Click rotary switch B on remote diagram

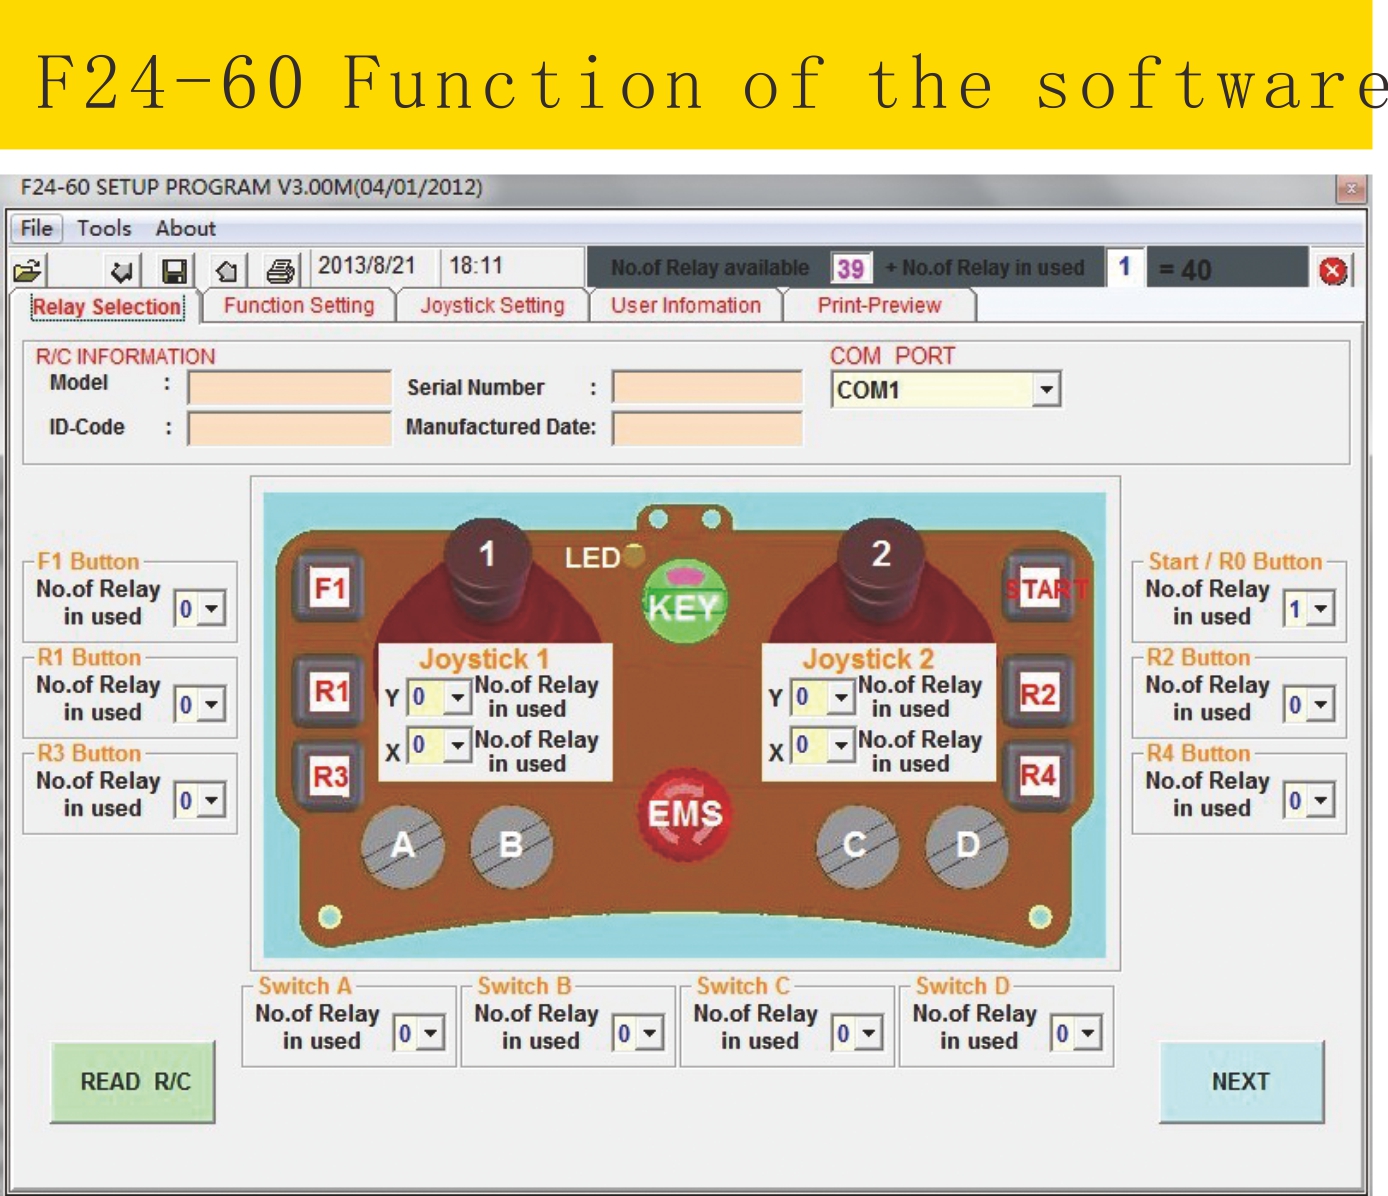point(511,846)
